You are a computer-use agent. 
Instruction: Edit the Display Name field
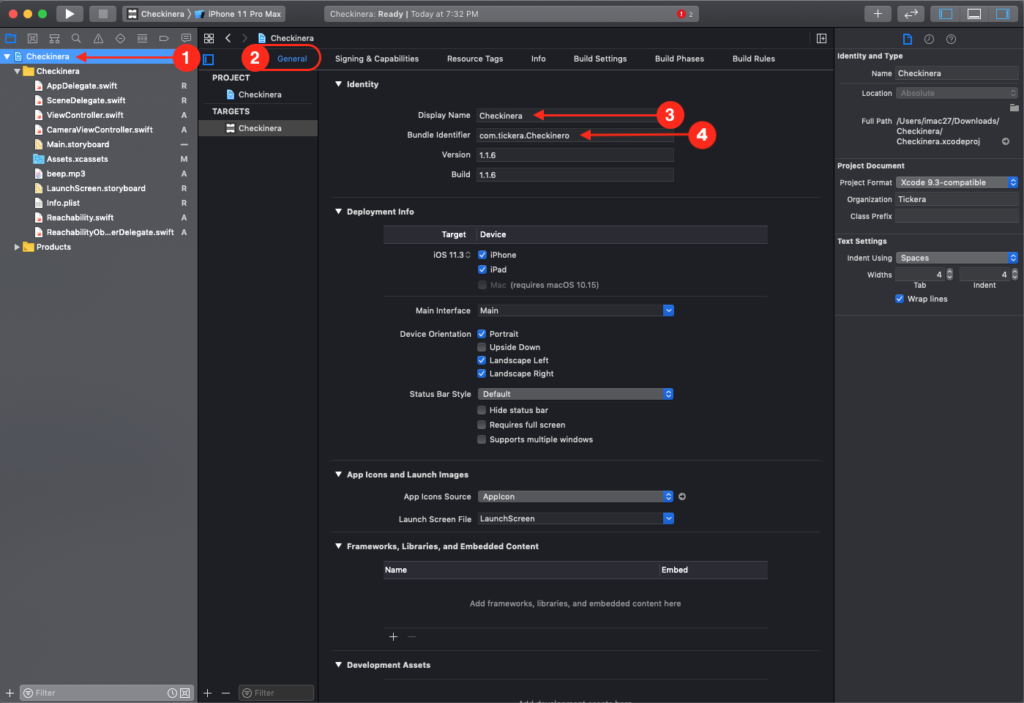pos(575,116)
